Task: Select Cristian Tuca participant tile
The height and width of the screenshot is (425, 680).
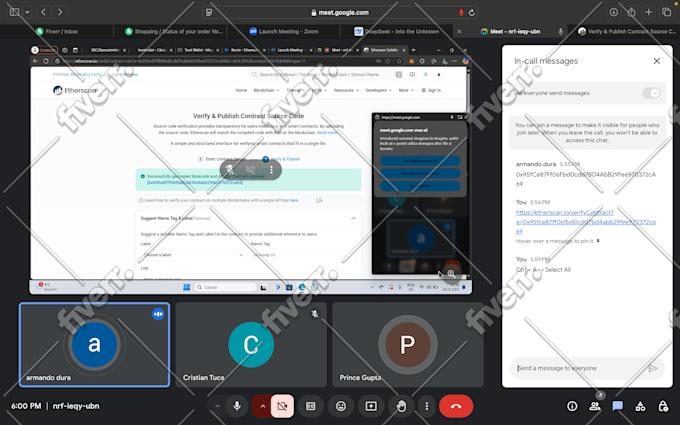Action: tap(251, 345)
